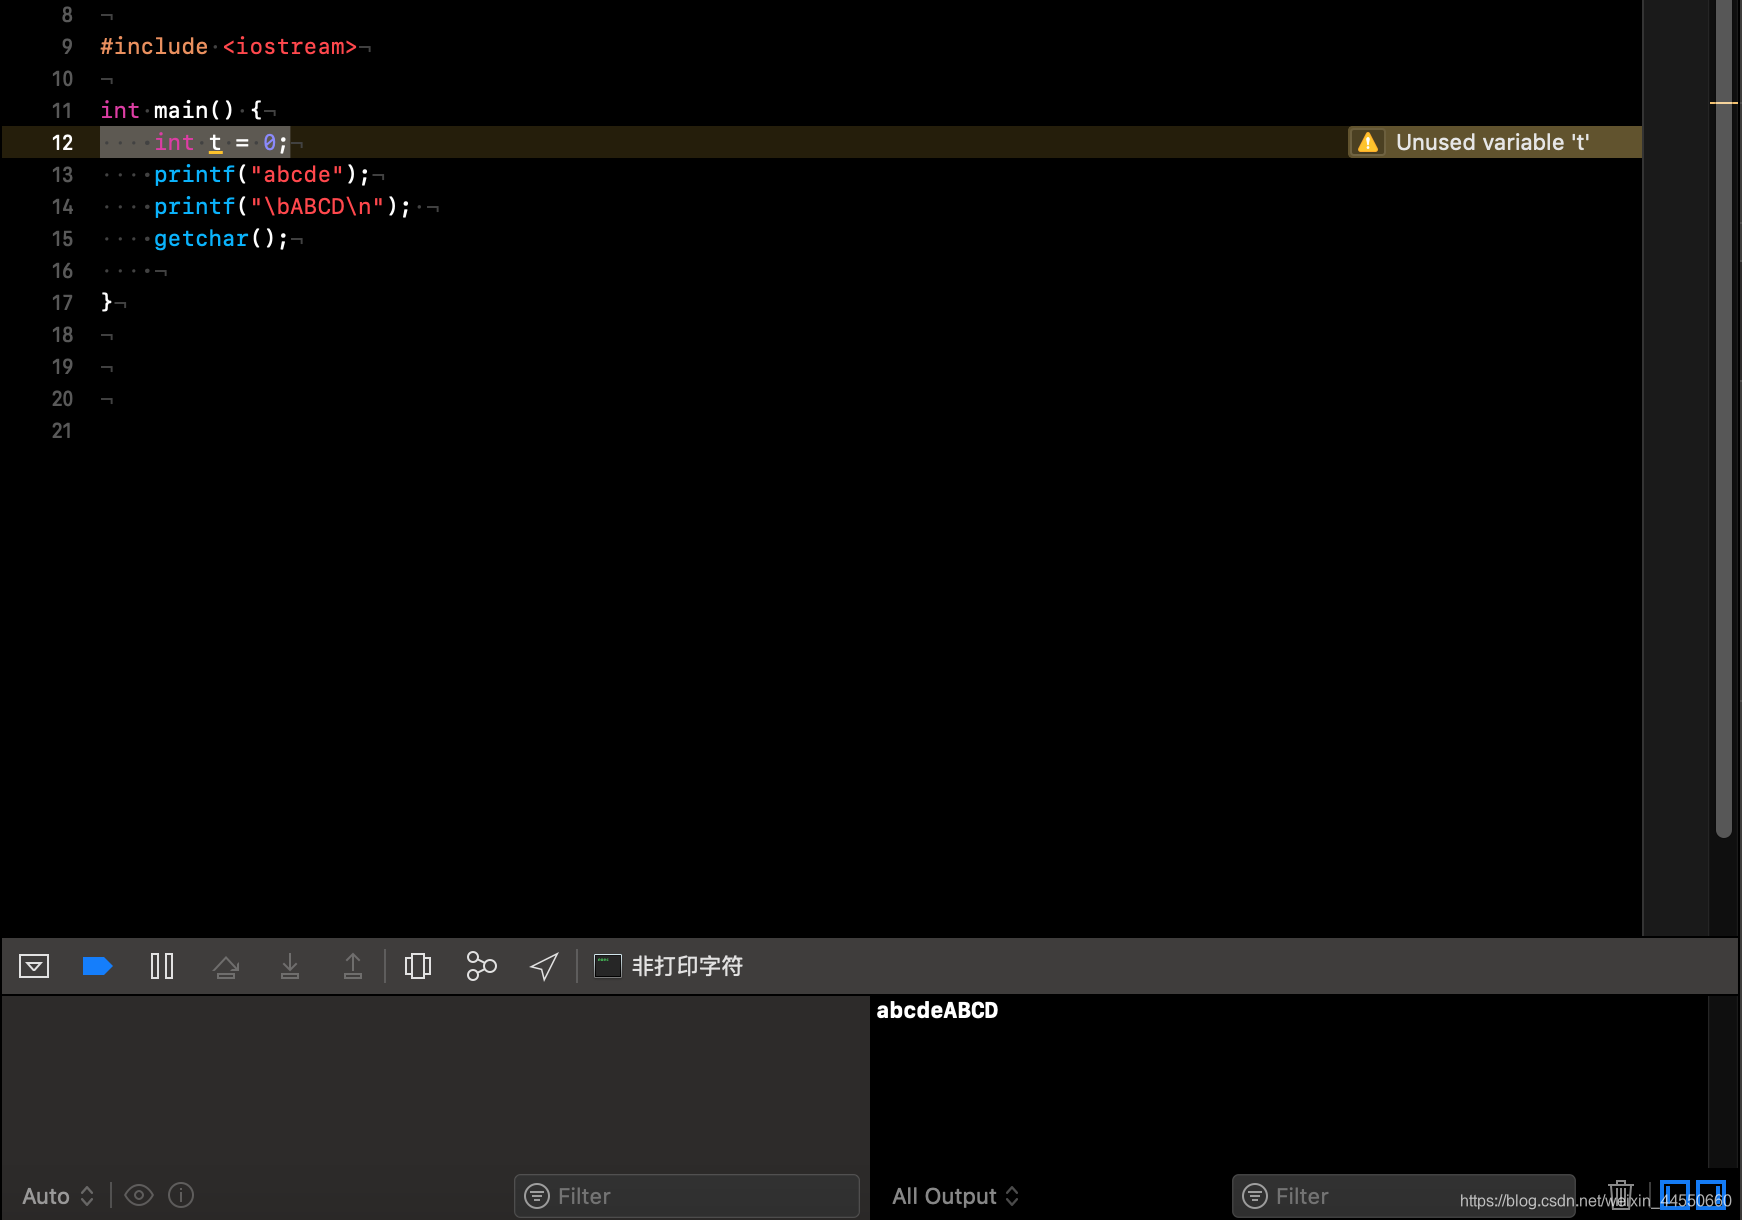Click the Unused variable 't' warning banner
Viewport: 1742px width, 1220px height.
(x=1495, y=142)
